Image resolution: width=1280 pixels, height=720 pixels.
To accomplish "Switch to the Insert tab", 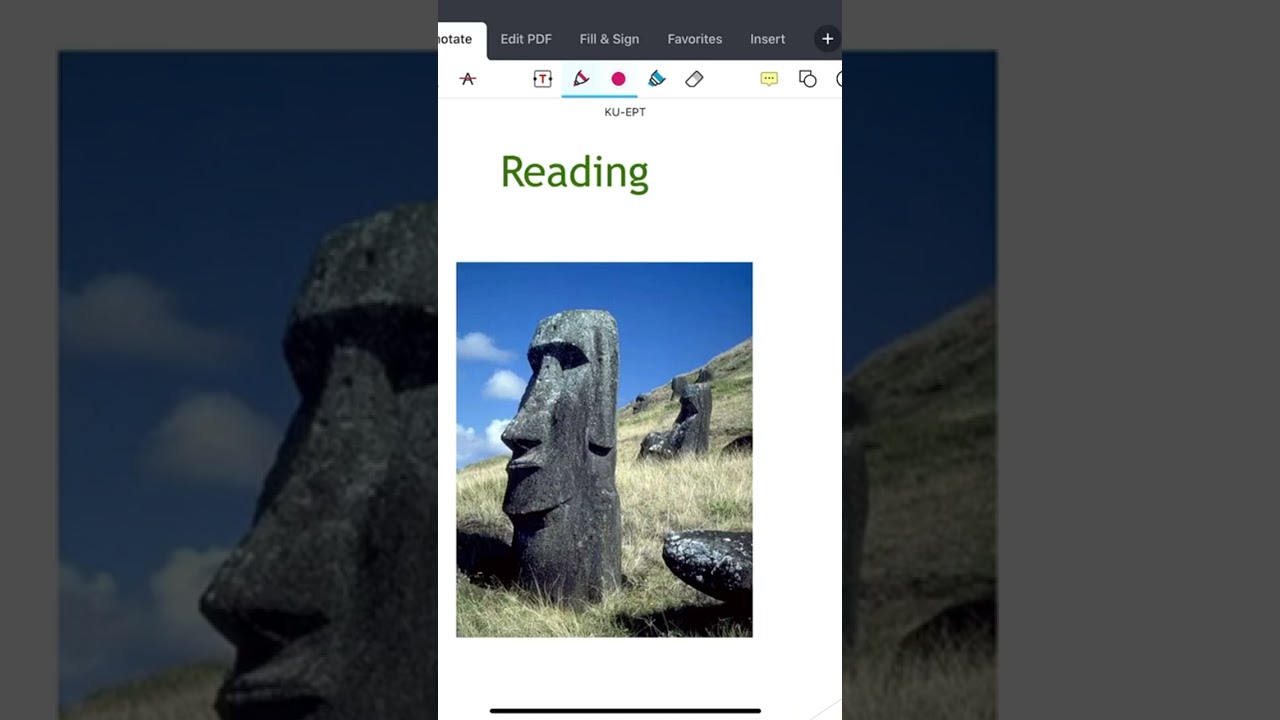I will (x=768, y=39).
